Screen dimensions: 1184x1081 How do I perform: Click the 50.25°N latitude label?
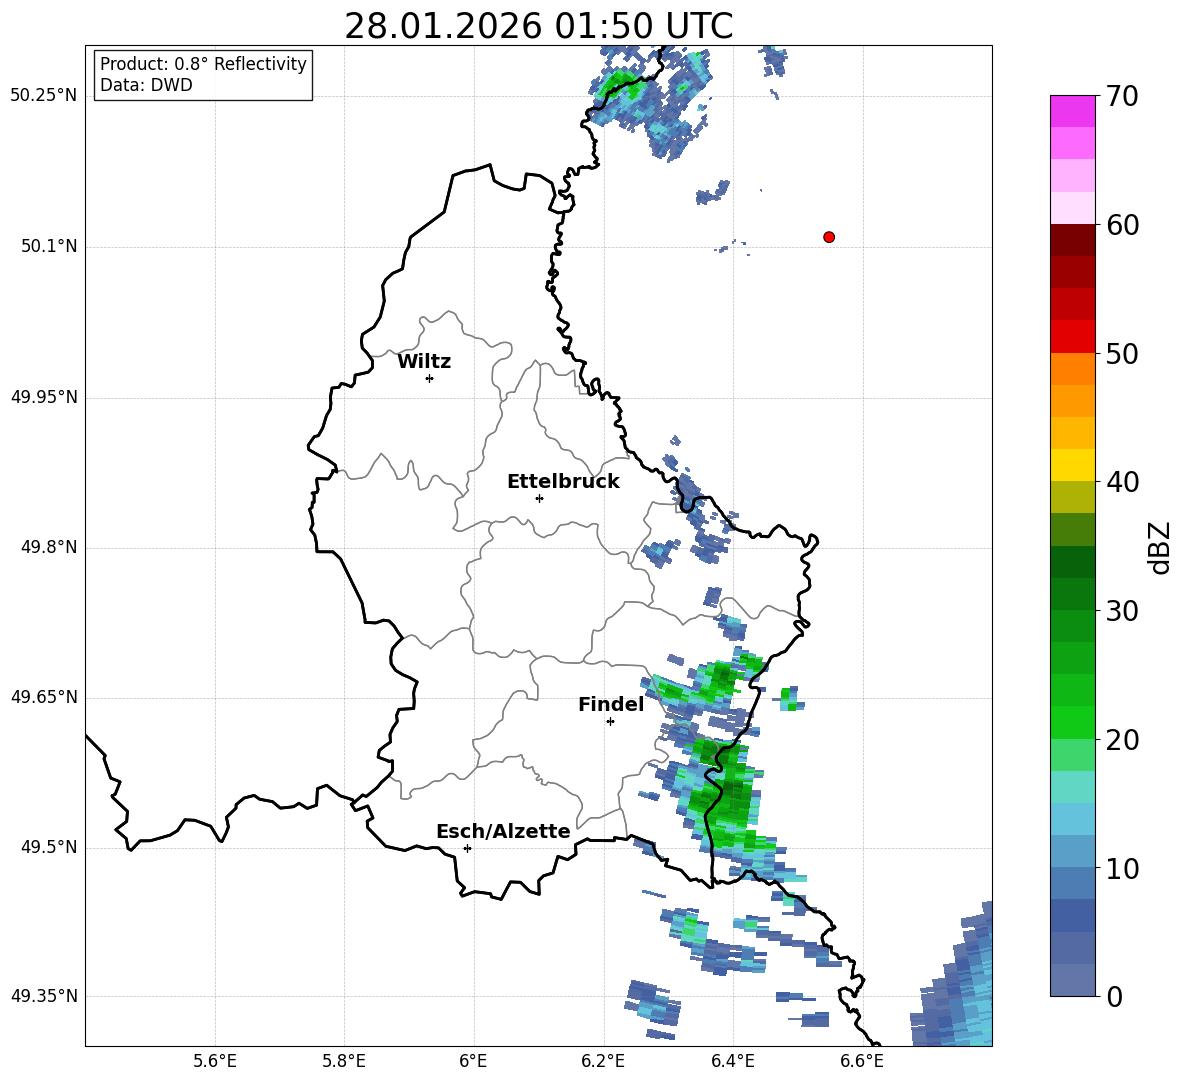44,96
